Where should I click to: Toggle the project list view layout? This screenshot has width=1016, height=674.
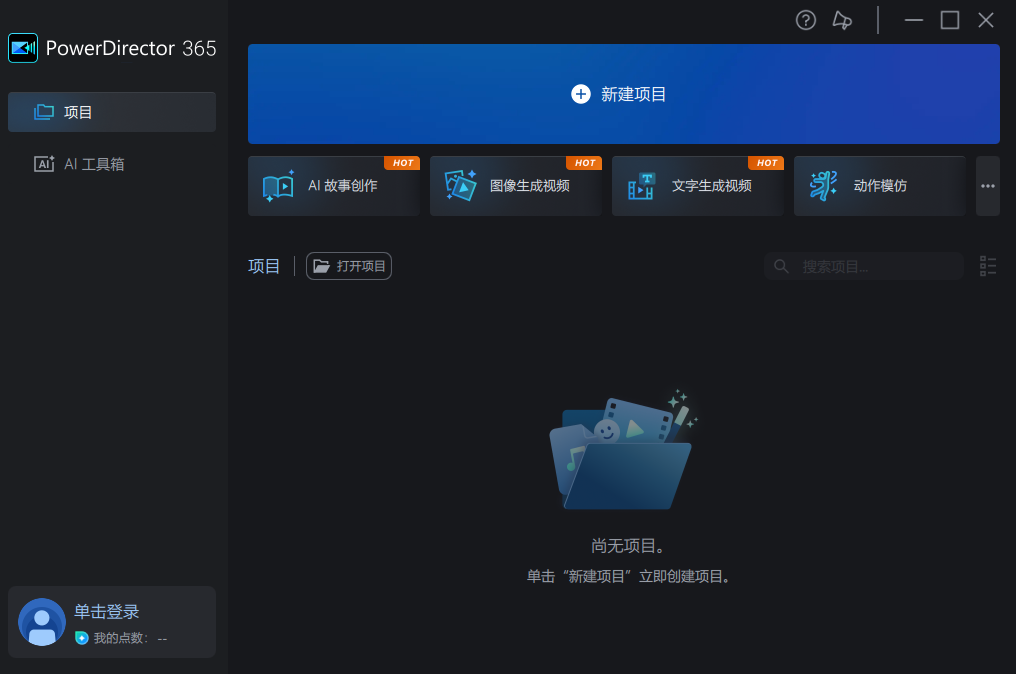(x=988, y=266)
